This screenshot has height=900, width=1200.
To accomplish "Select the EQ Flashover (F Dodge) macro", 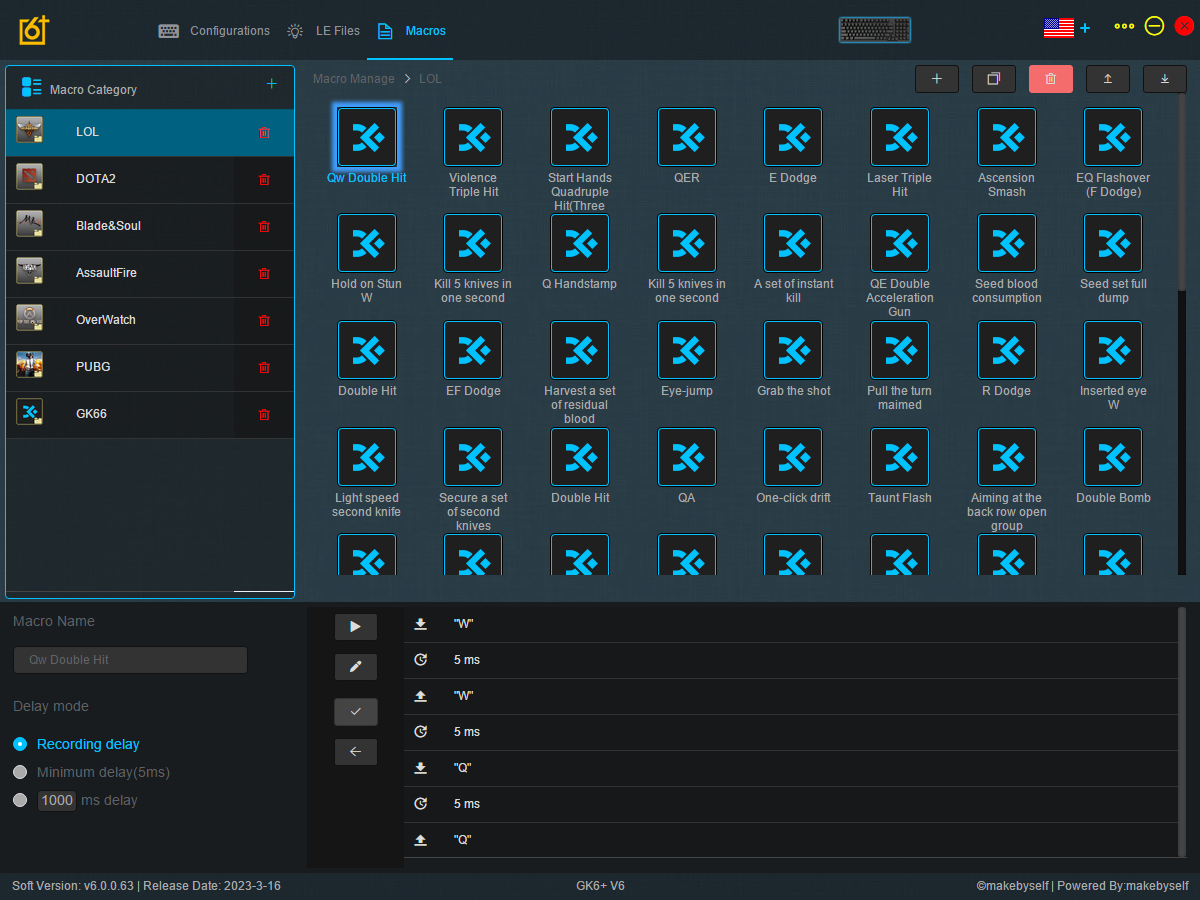I will [x=1113, y=137].
